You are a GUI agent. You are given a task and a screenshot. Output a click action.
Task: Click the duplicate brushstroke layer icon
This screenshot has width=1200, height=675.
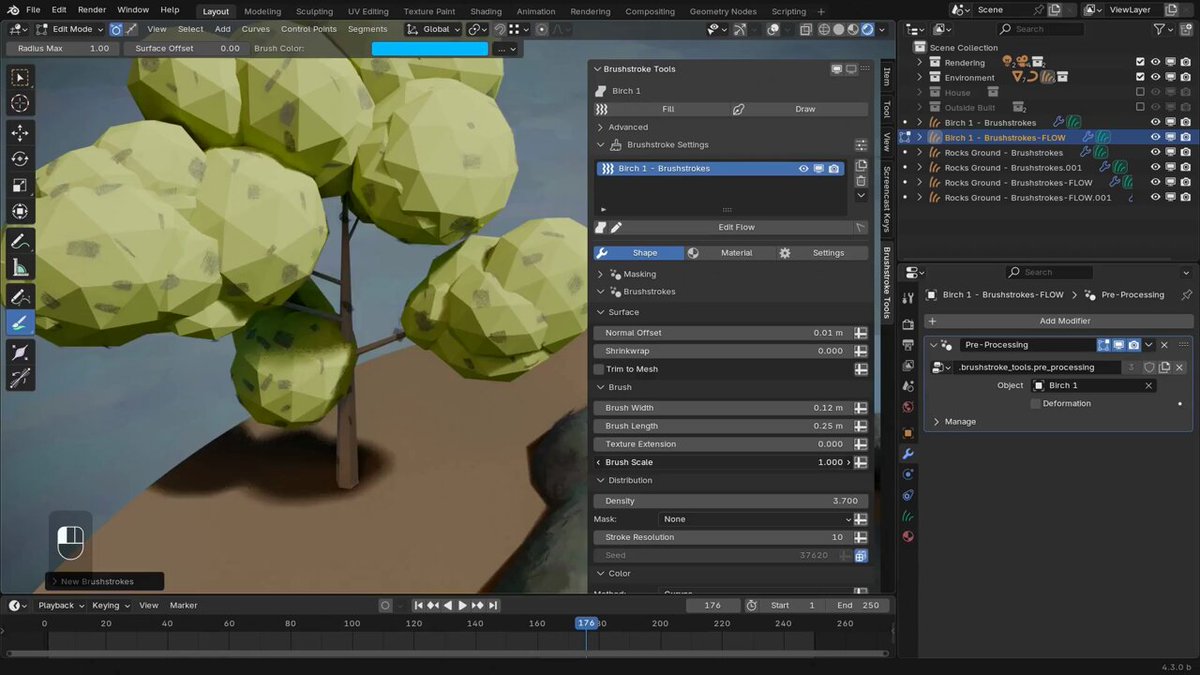(x=861, y=166)
